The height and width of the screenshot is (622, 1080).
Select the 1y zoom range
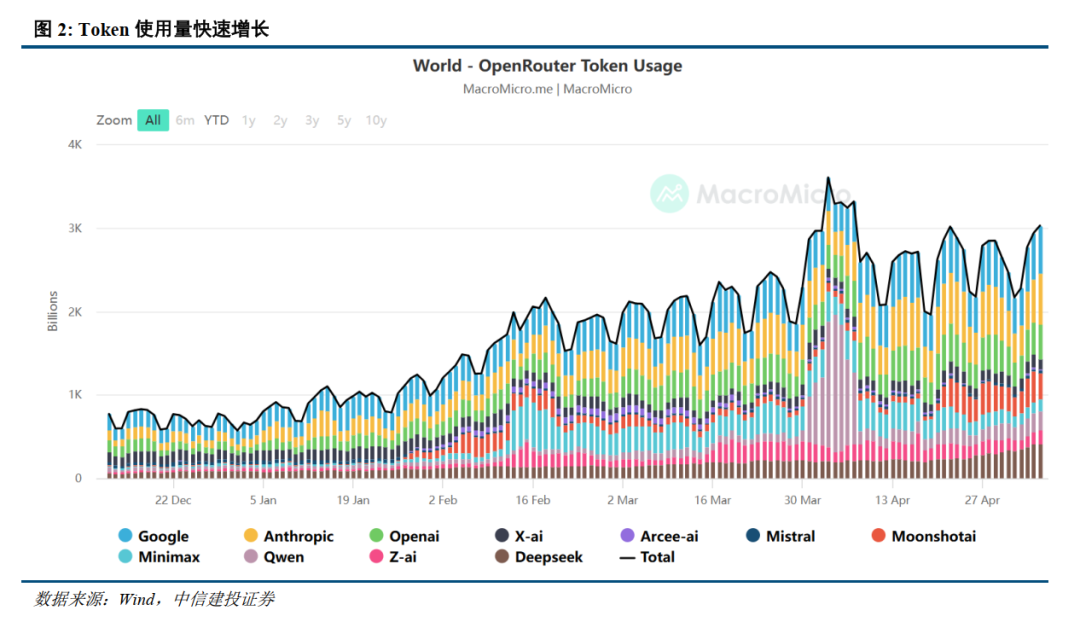(249, 120)
